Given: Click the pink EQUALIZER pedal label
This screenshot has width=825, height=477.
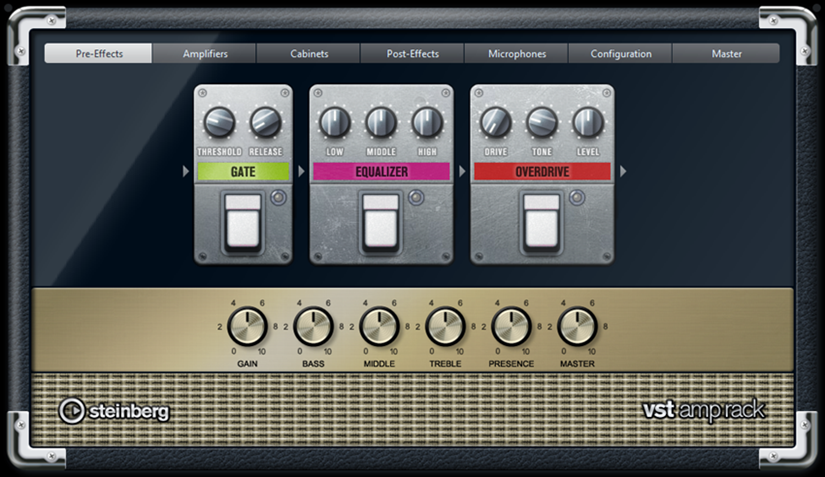Looking at the screenshot, I should point(381,171).
